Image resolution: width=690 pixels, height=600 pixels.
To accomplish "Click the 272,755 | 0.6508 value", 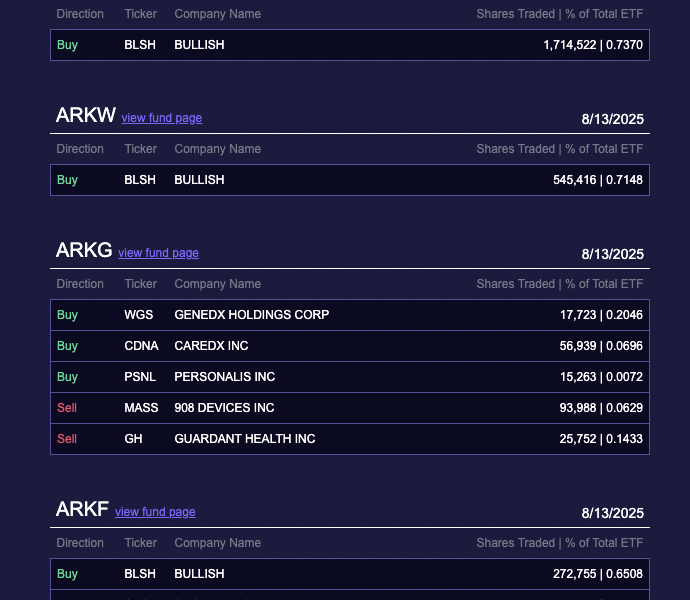I will click(x=598, y=574).
